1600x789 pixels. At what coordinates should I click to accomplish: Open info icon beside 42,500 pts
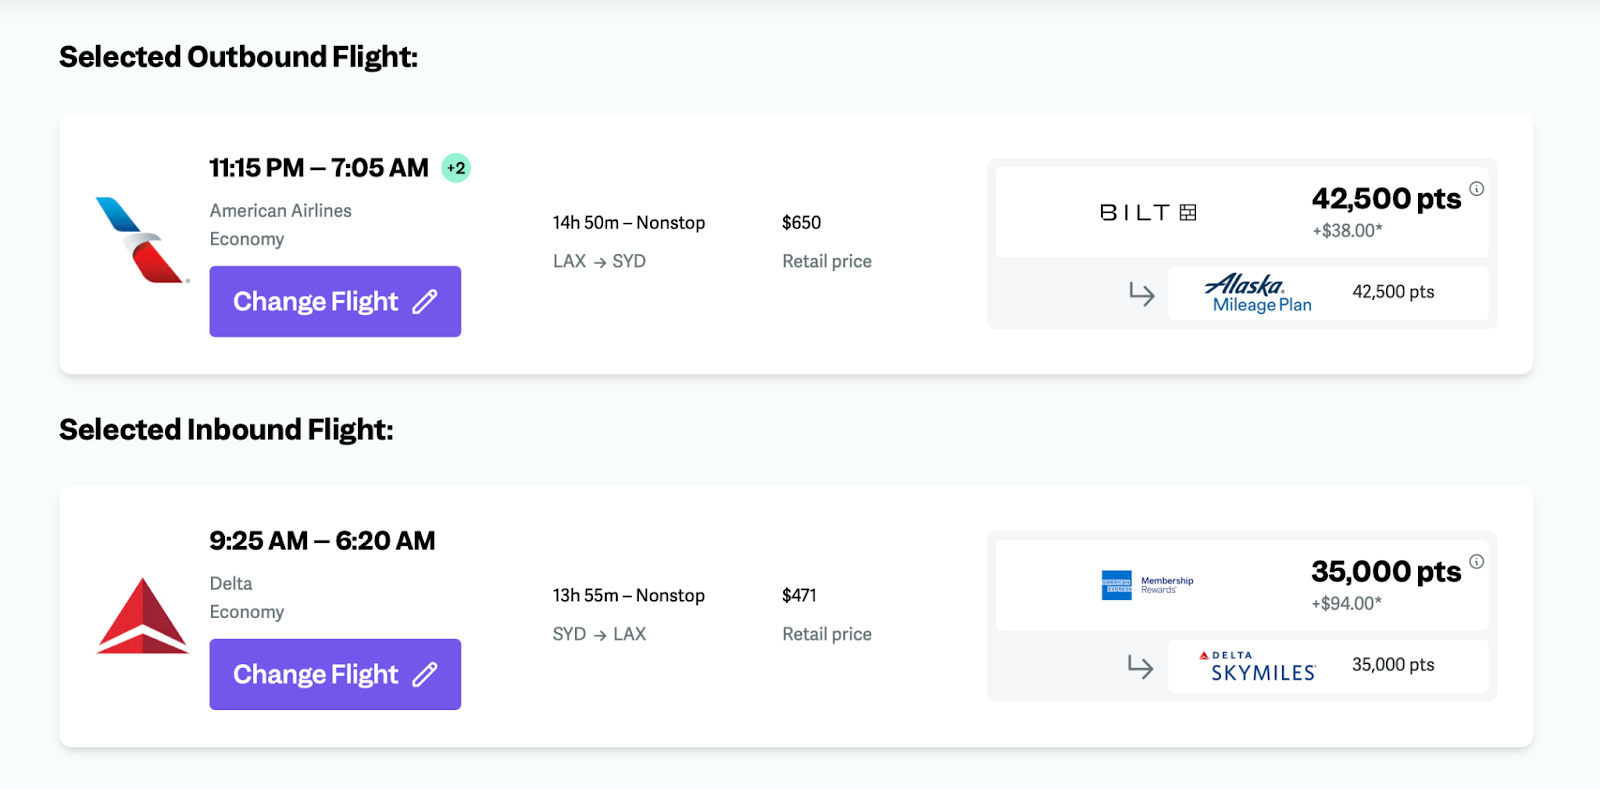(1476, 189)
